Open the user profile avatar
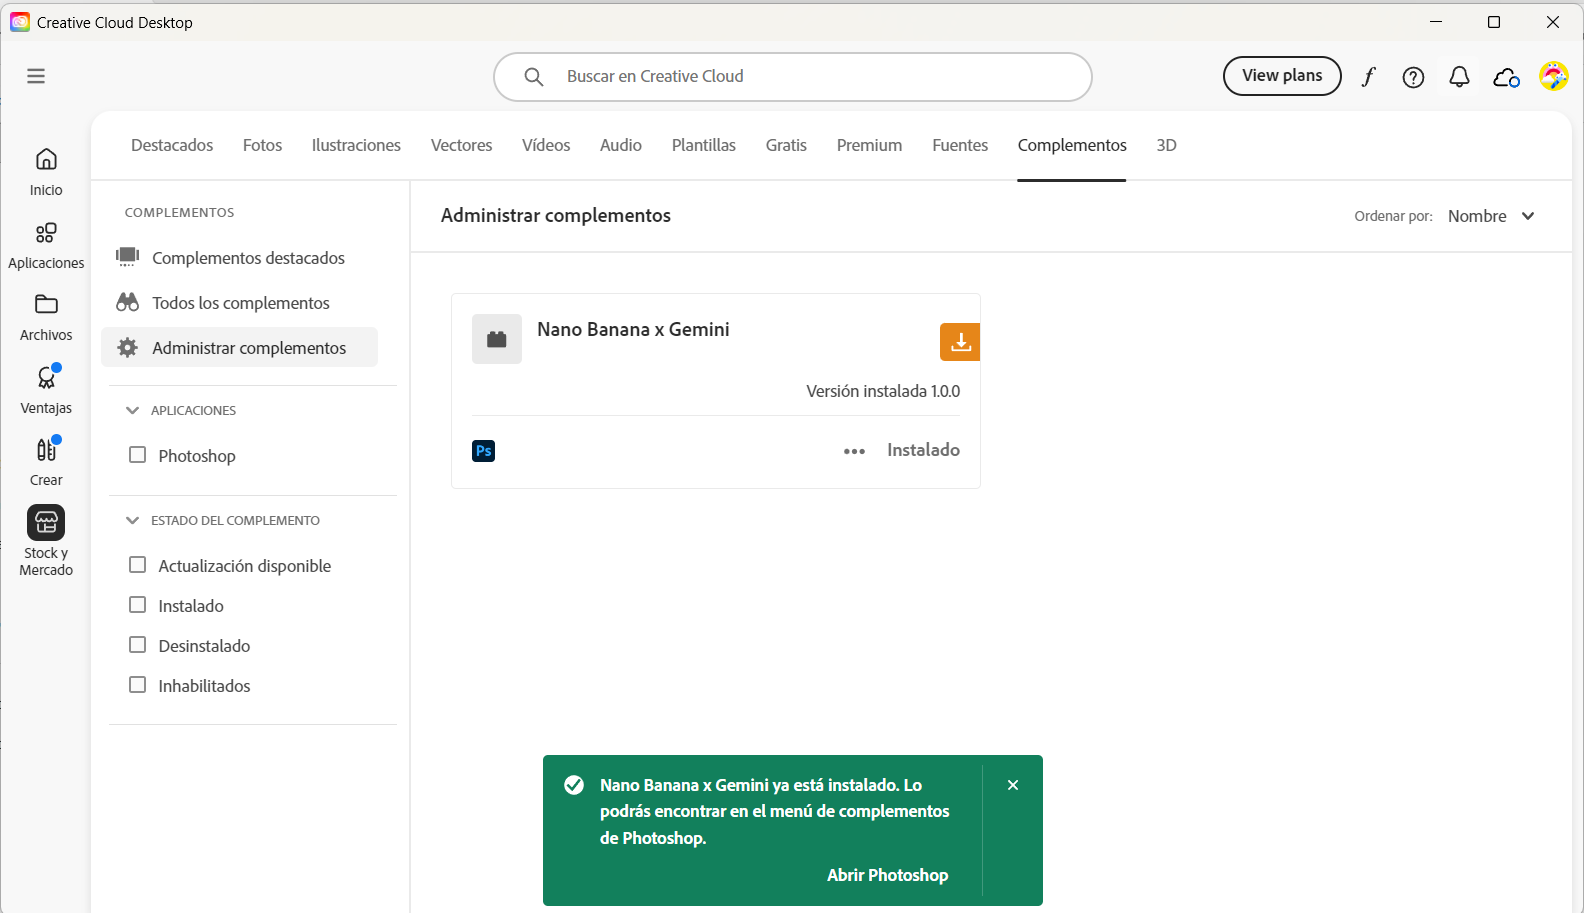The height and width of the screenshot is (913, 1584). [x=1553, y=76]
